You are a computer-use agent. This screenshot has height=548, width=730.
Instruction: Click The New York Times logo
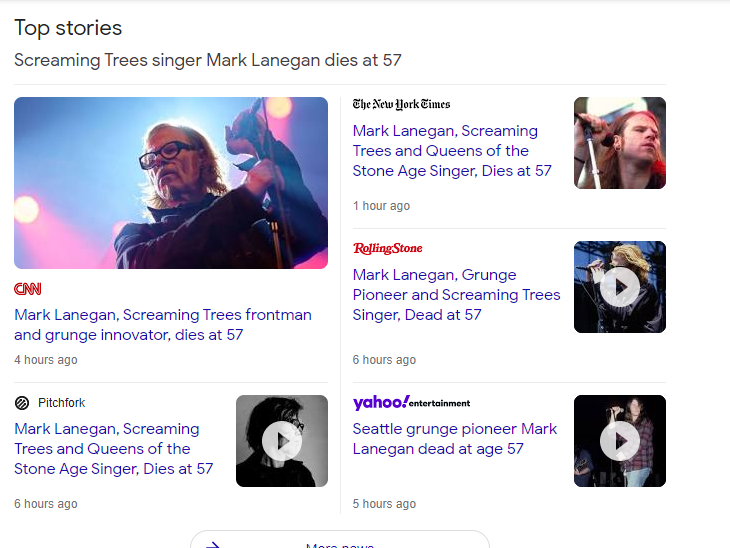(401, 104)
